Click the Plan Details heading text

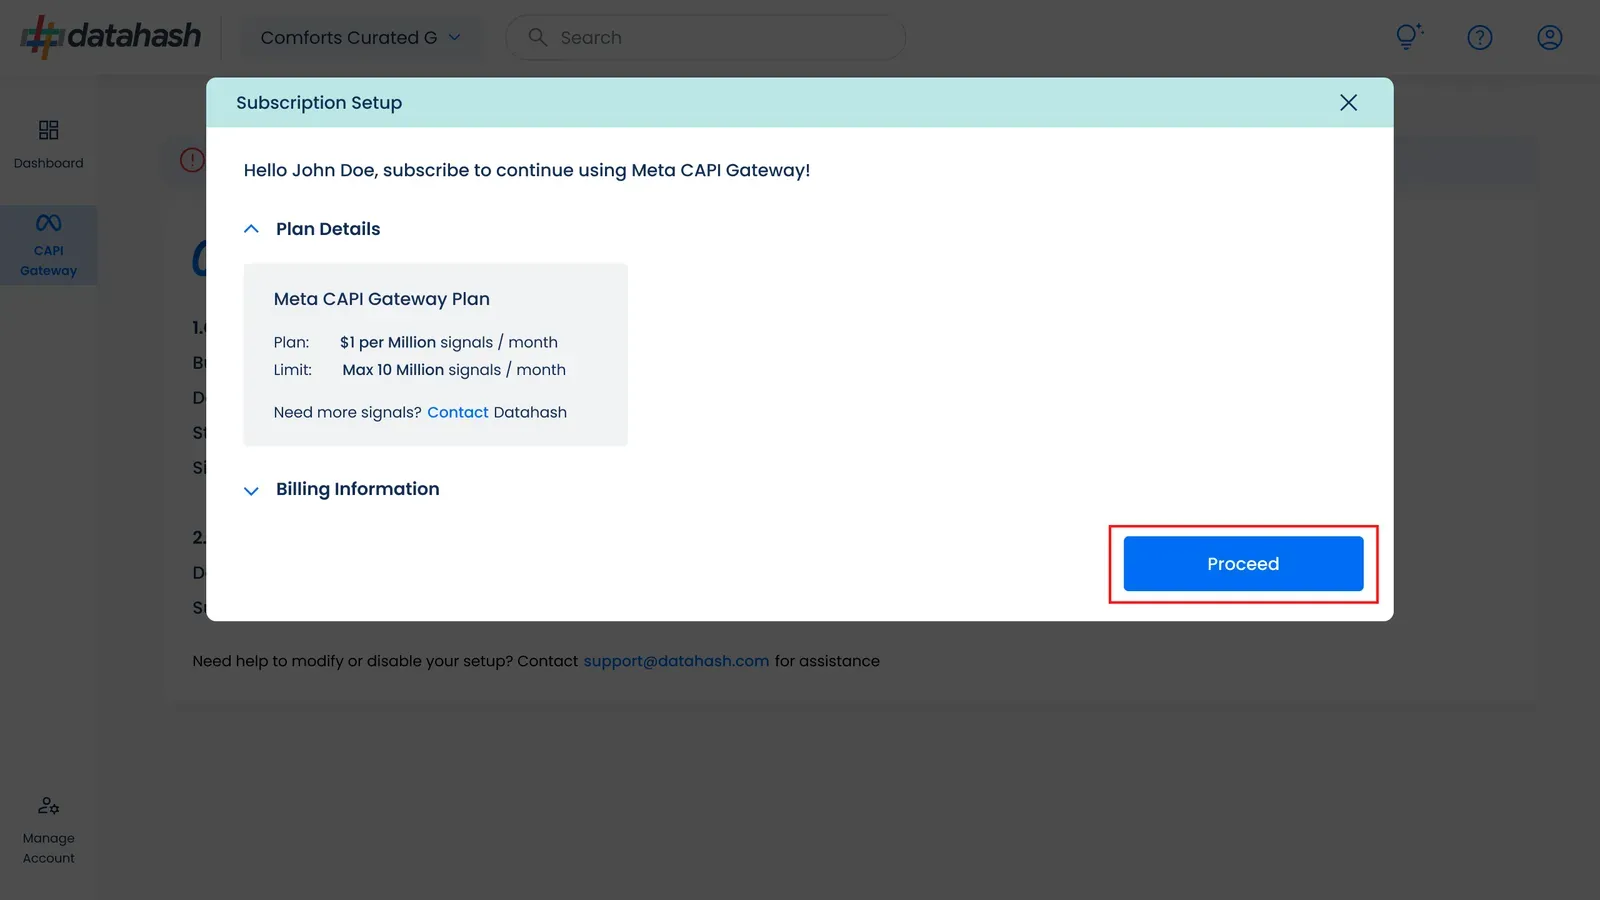328,229
